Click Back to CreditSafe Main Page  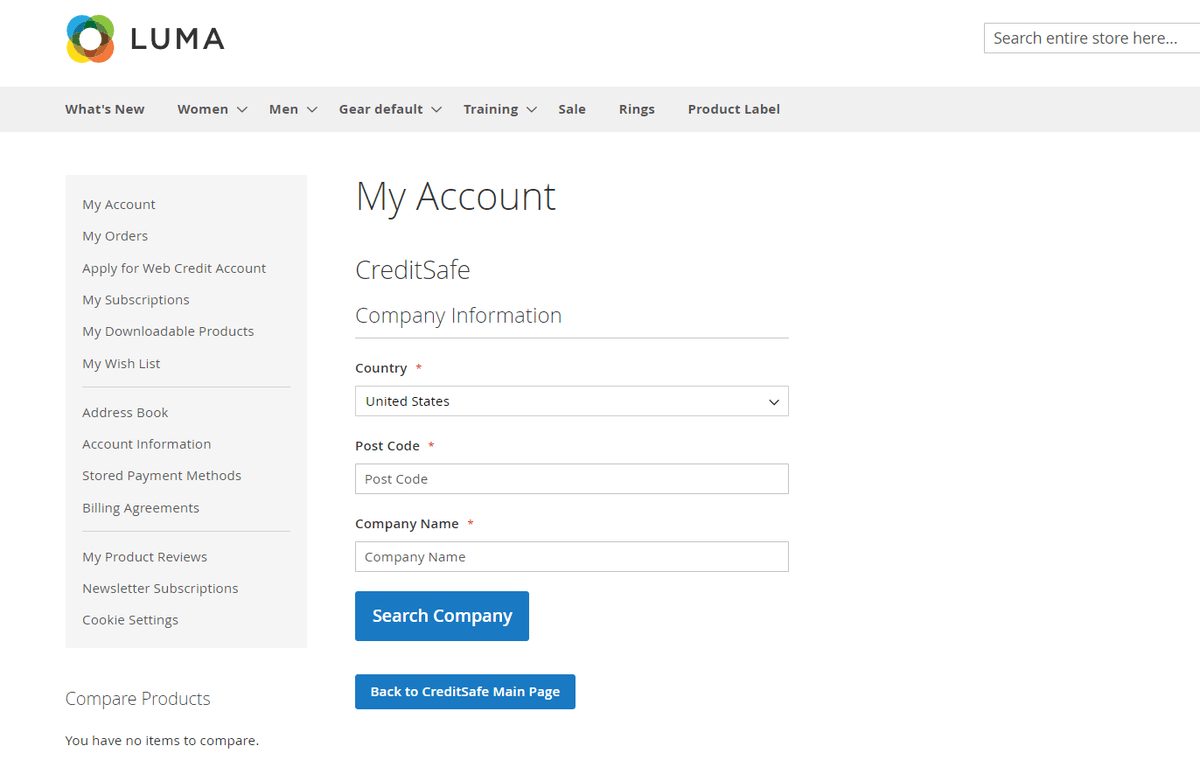(465, 691)
